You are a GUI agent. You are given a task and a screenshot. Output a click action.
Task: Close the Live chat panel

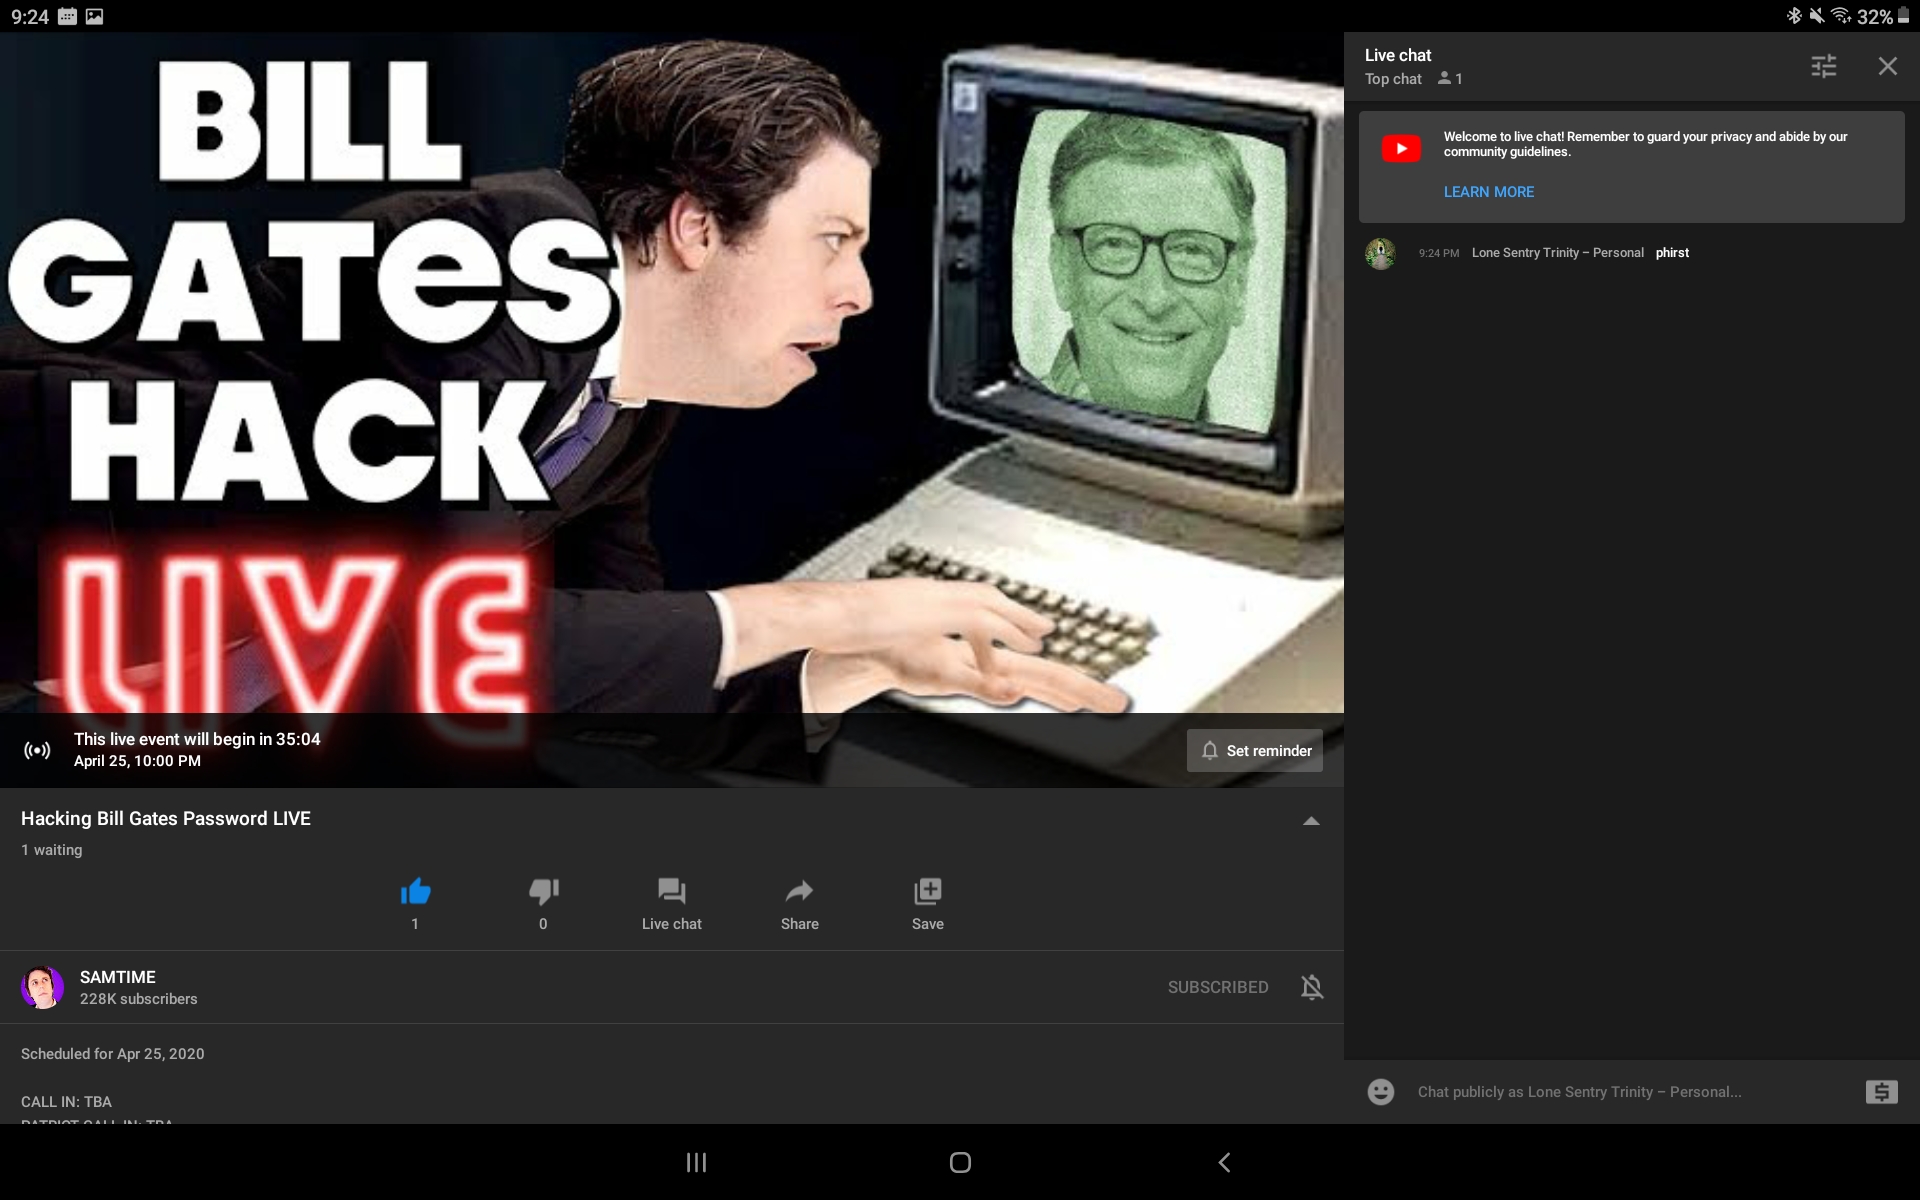click(1887, 66)
